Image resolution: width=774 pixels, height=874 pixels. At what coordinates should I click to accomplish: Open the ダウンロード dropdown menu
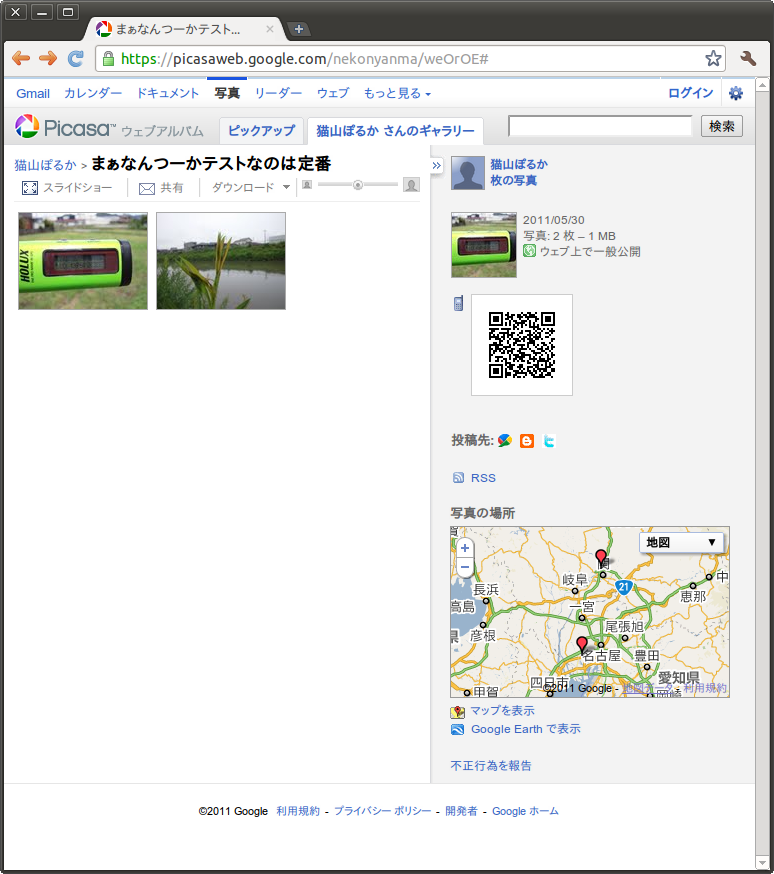pos(251,188)
